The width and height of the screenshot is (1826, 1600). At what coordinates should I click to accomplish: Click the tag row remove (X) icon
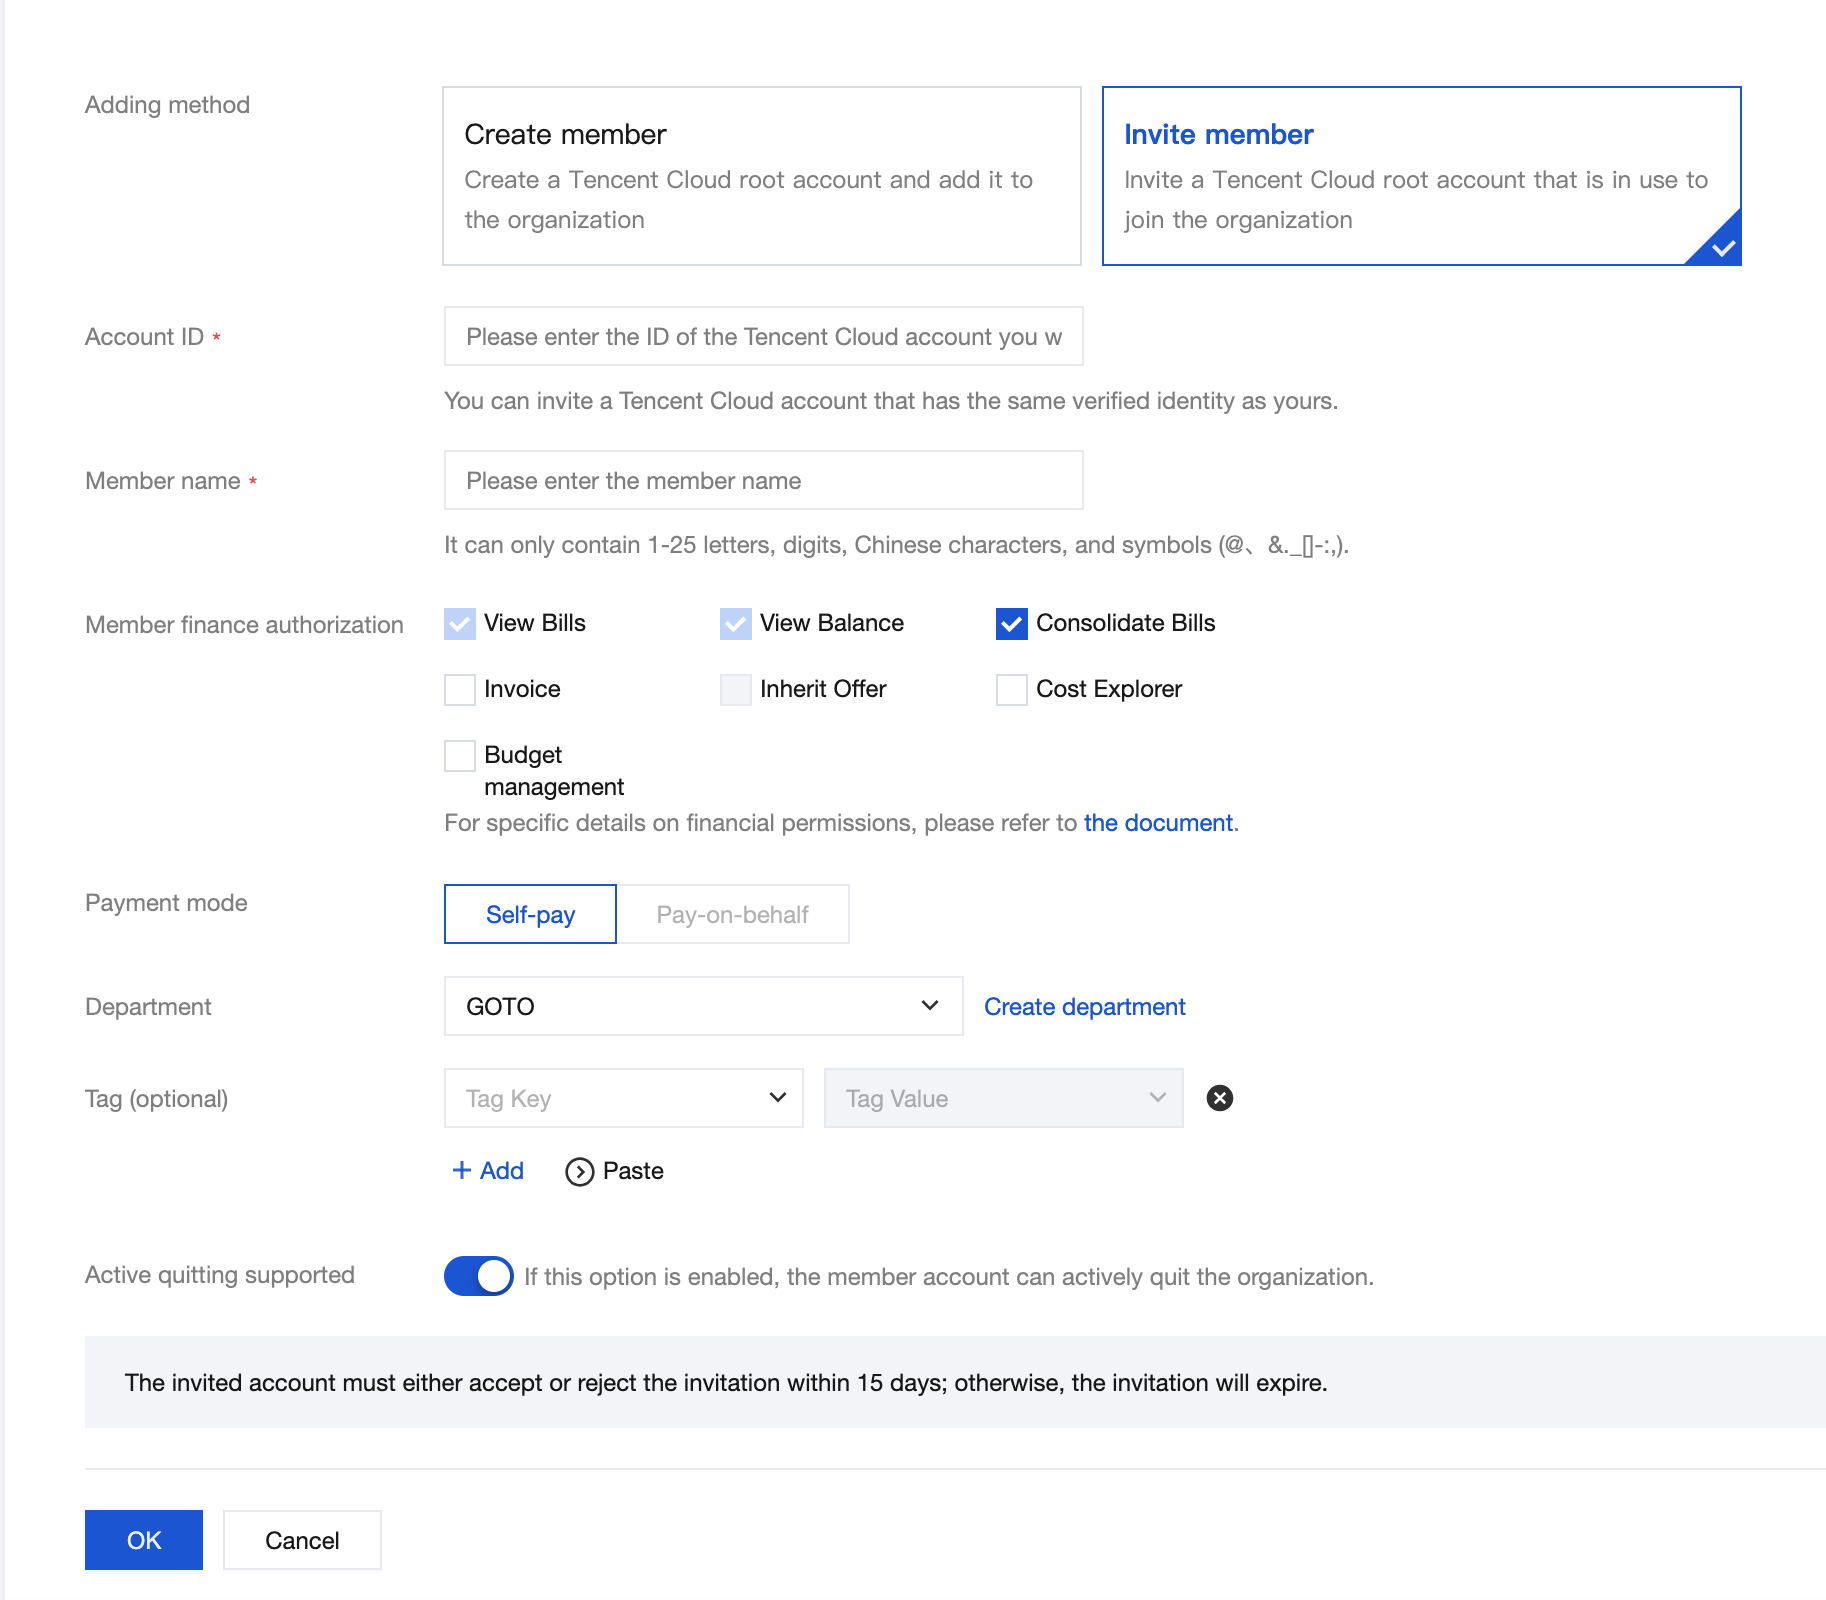[1219, 1098]
